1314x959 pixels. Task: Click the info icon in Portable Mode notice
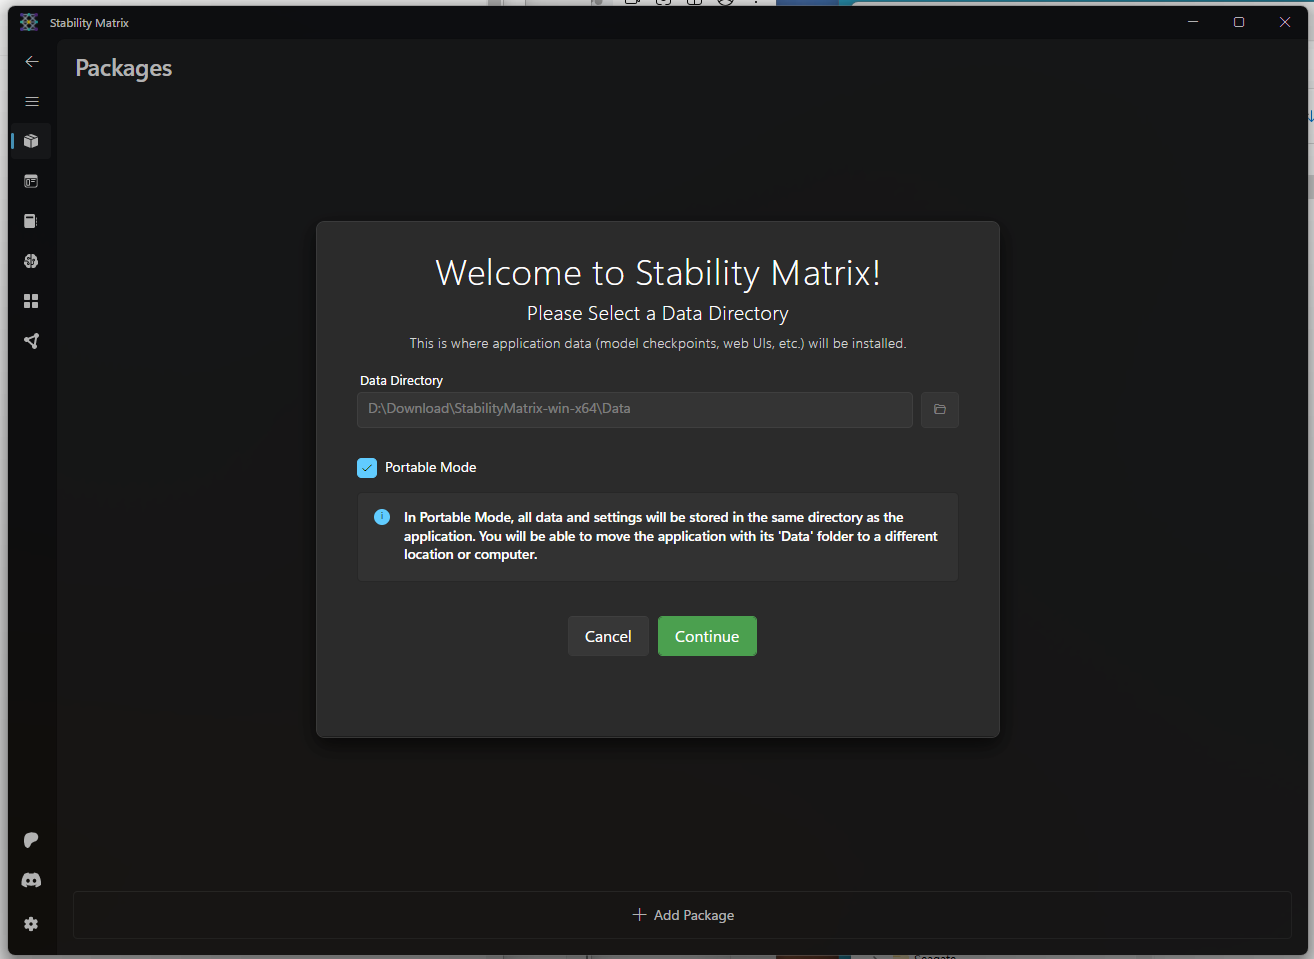coord(381,517)
